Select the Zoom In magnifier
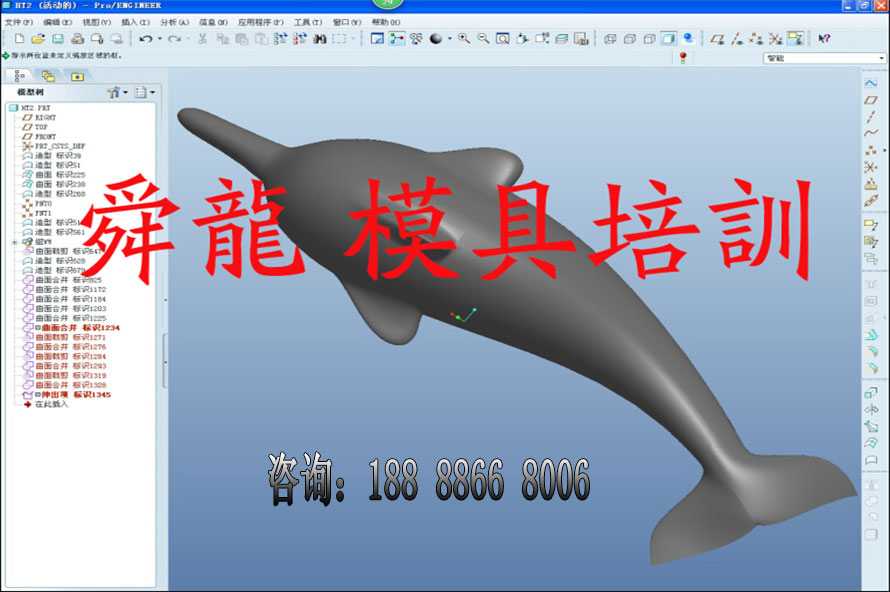890x592 pixels. (464, 39)
